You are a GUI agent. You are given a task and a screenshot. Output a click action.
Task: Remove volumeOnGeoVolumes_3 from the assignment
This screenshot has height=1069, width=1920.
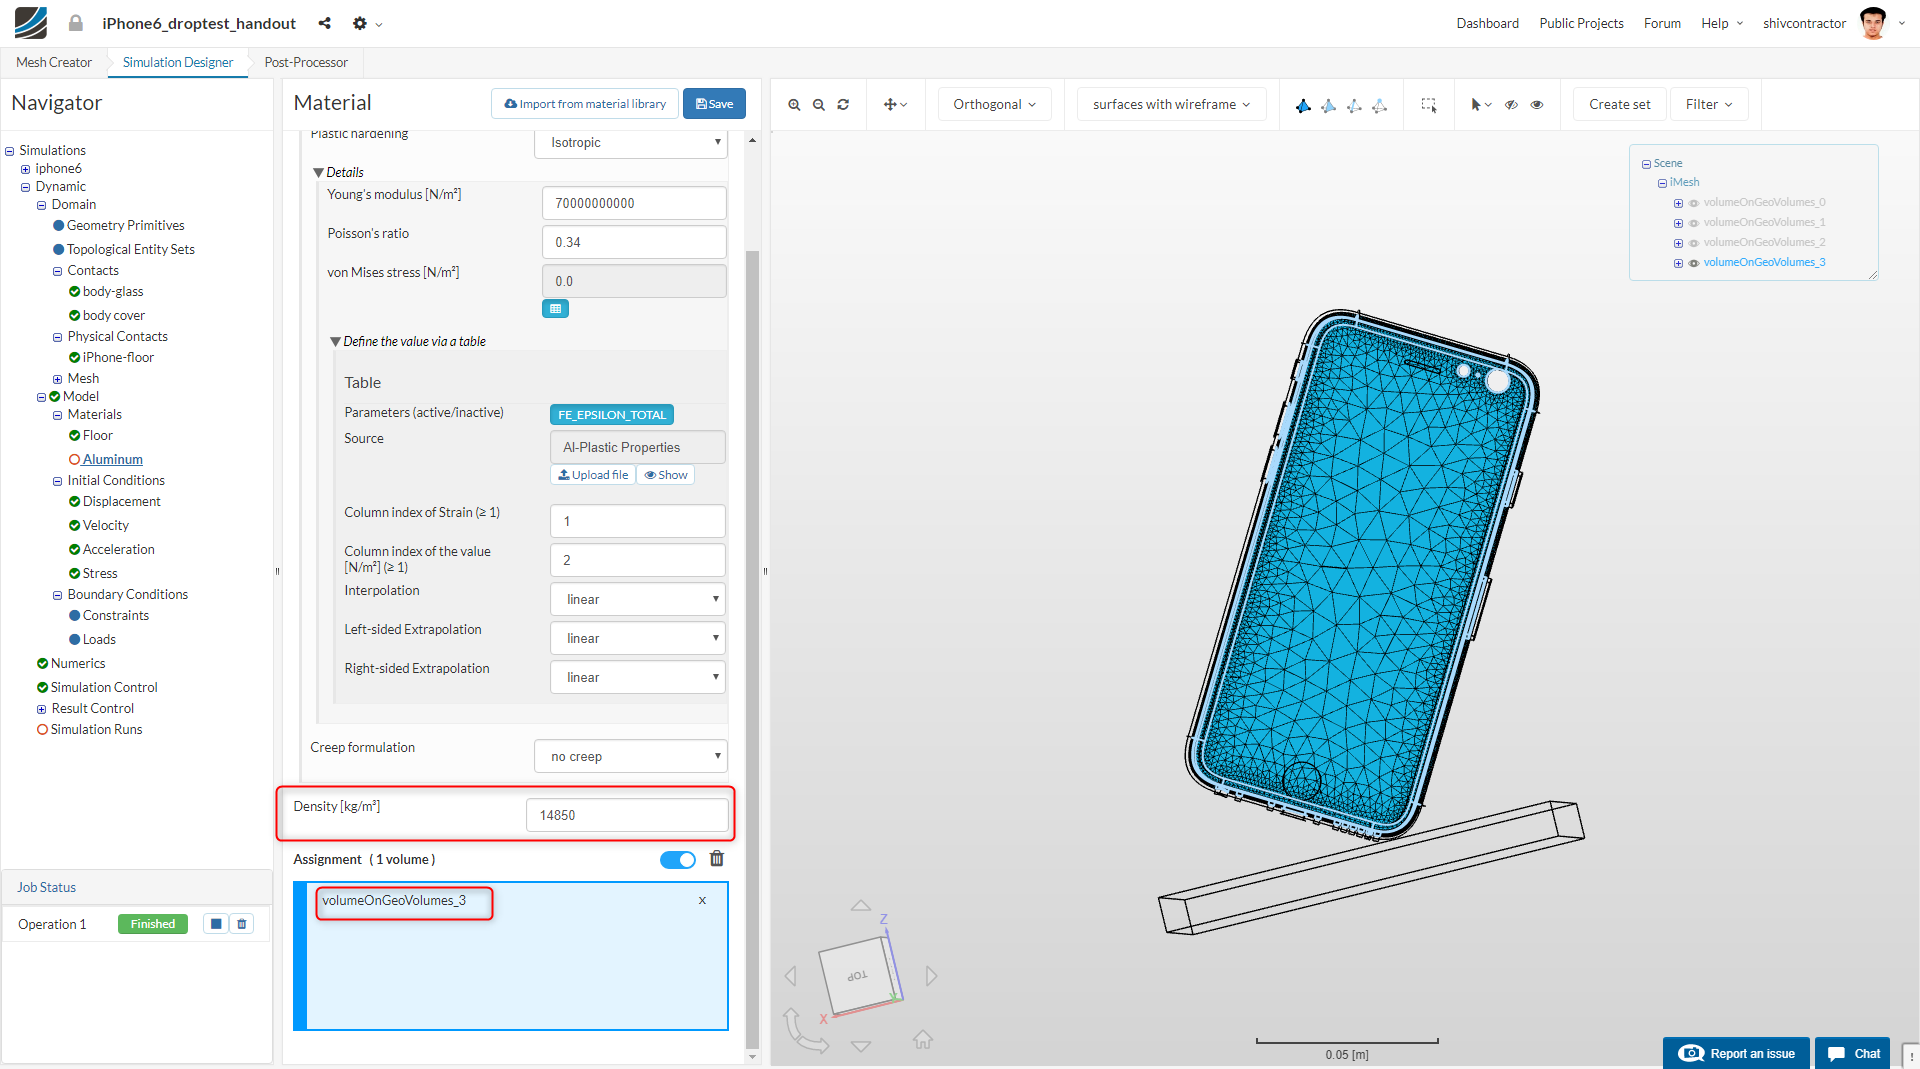pos(702,901)
